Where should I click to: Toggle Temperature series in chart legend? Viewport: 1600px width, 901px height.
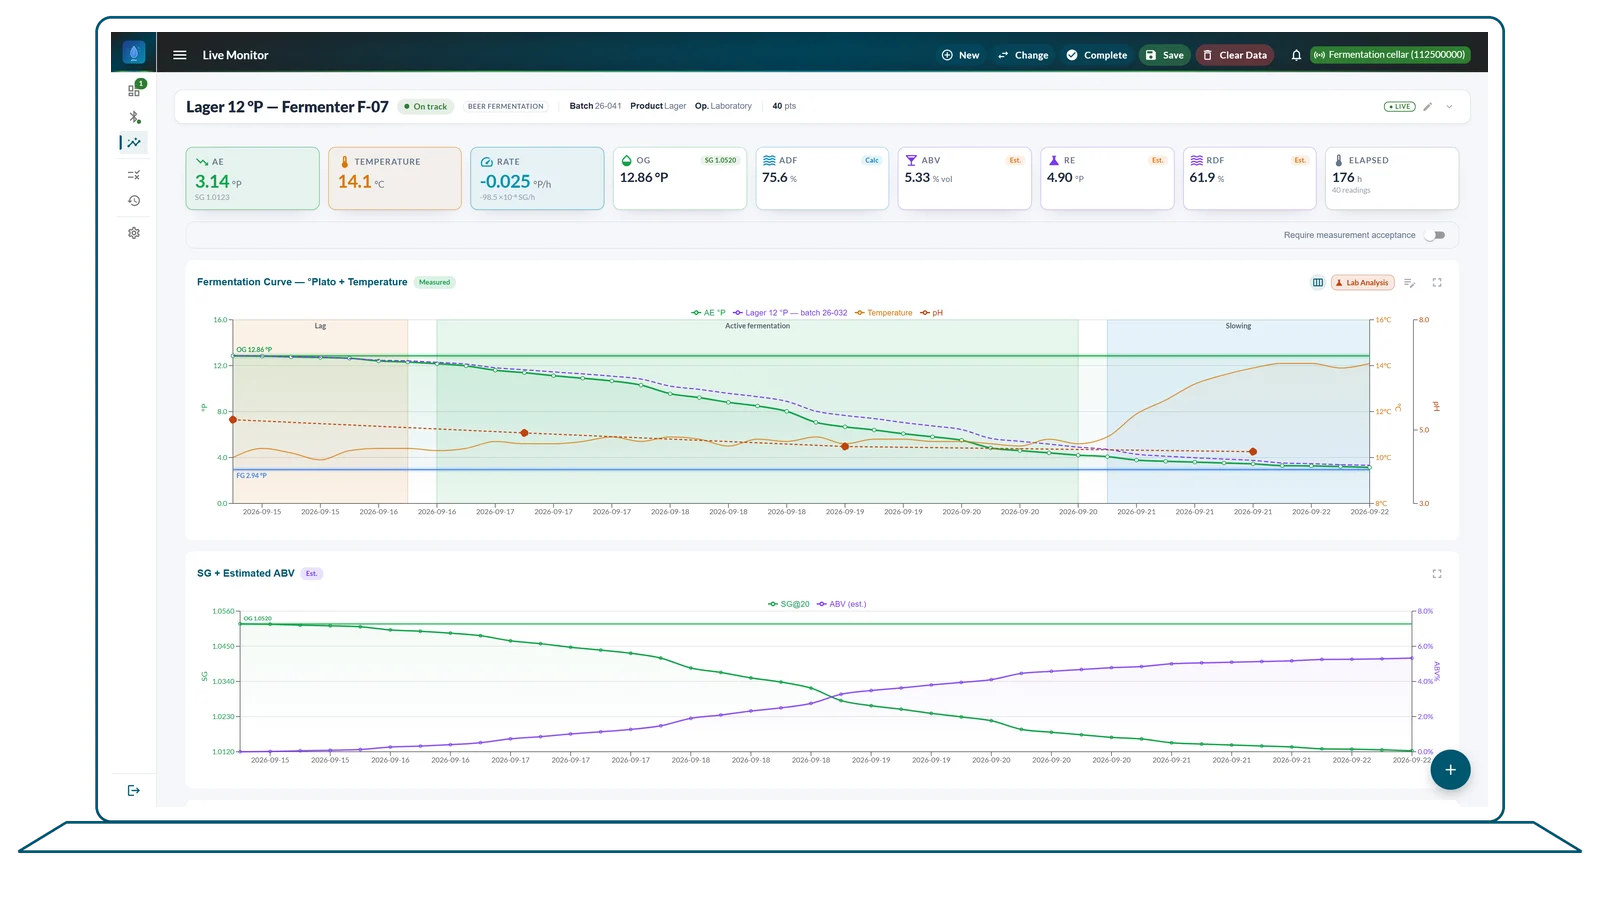884,313
